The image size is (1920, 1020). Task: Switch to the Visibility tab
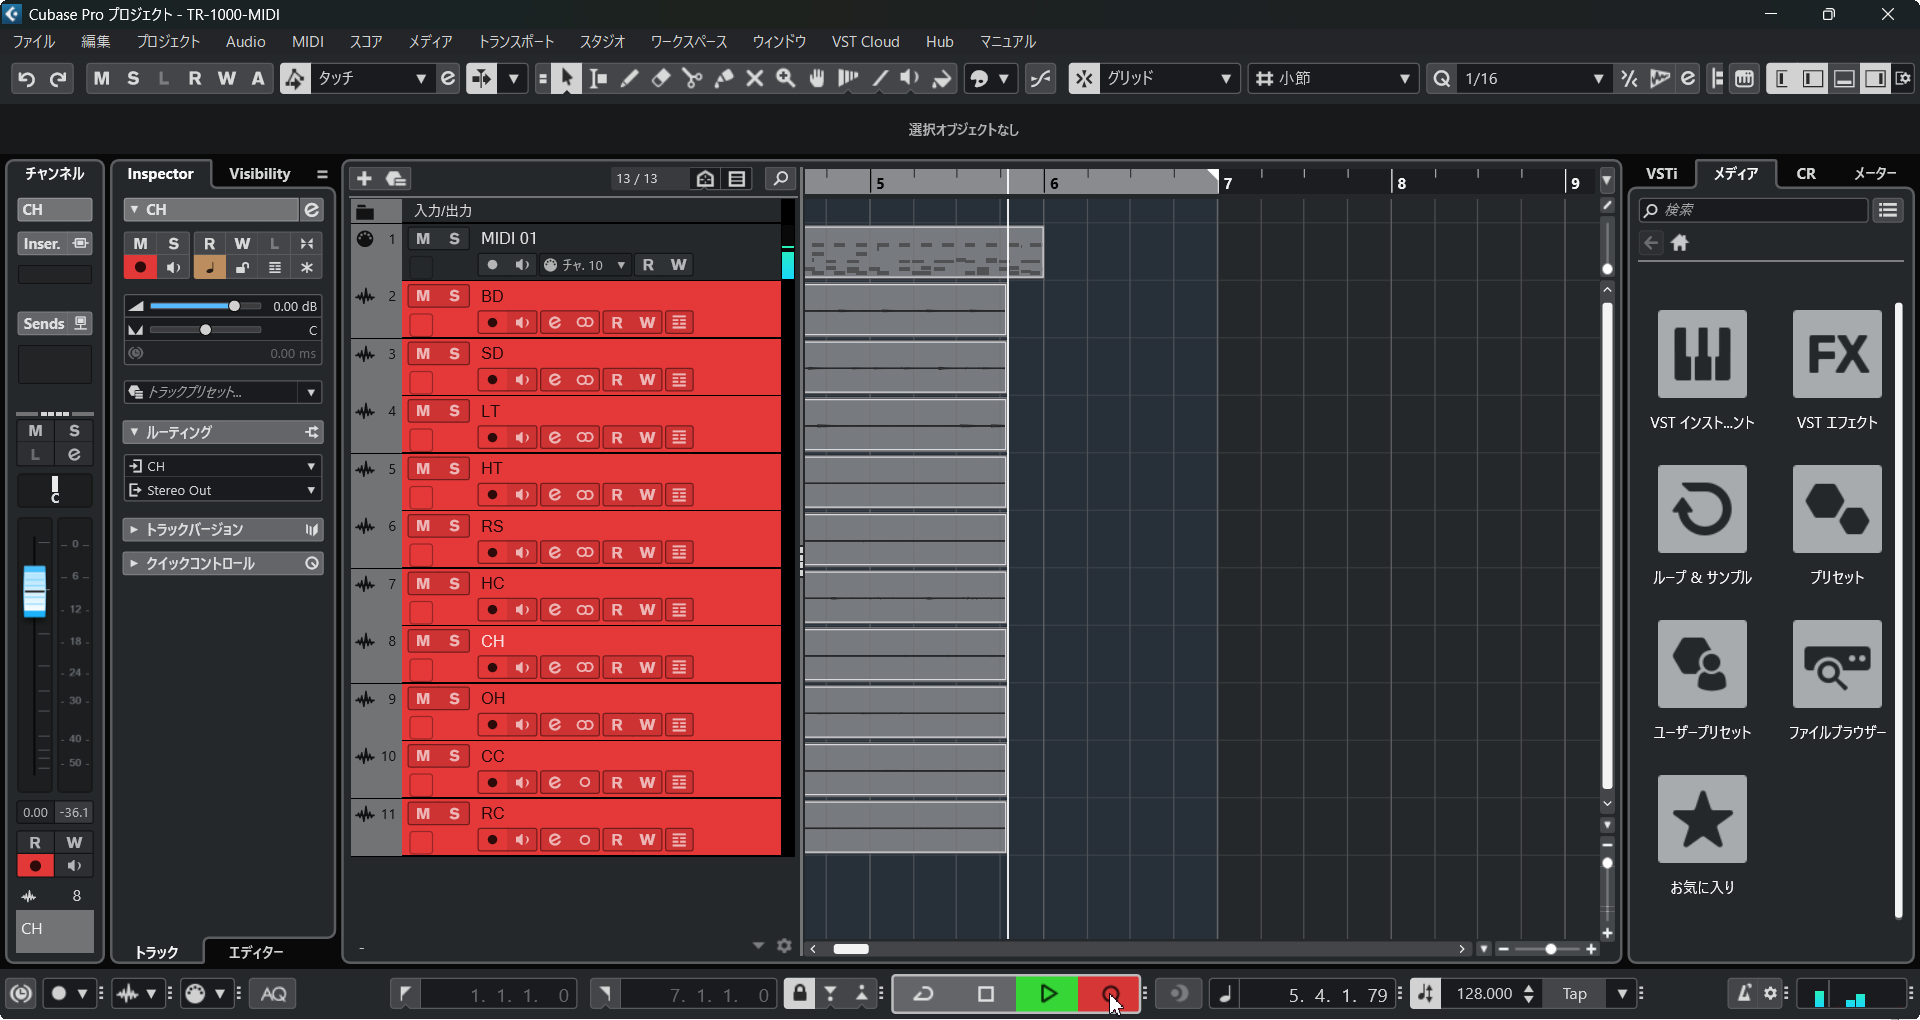(259, 174)
